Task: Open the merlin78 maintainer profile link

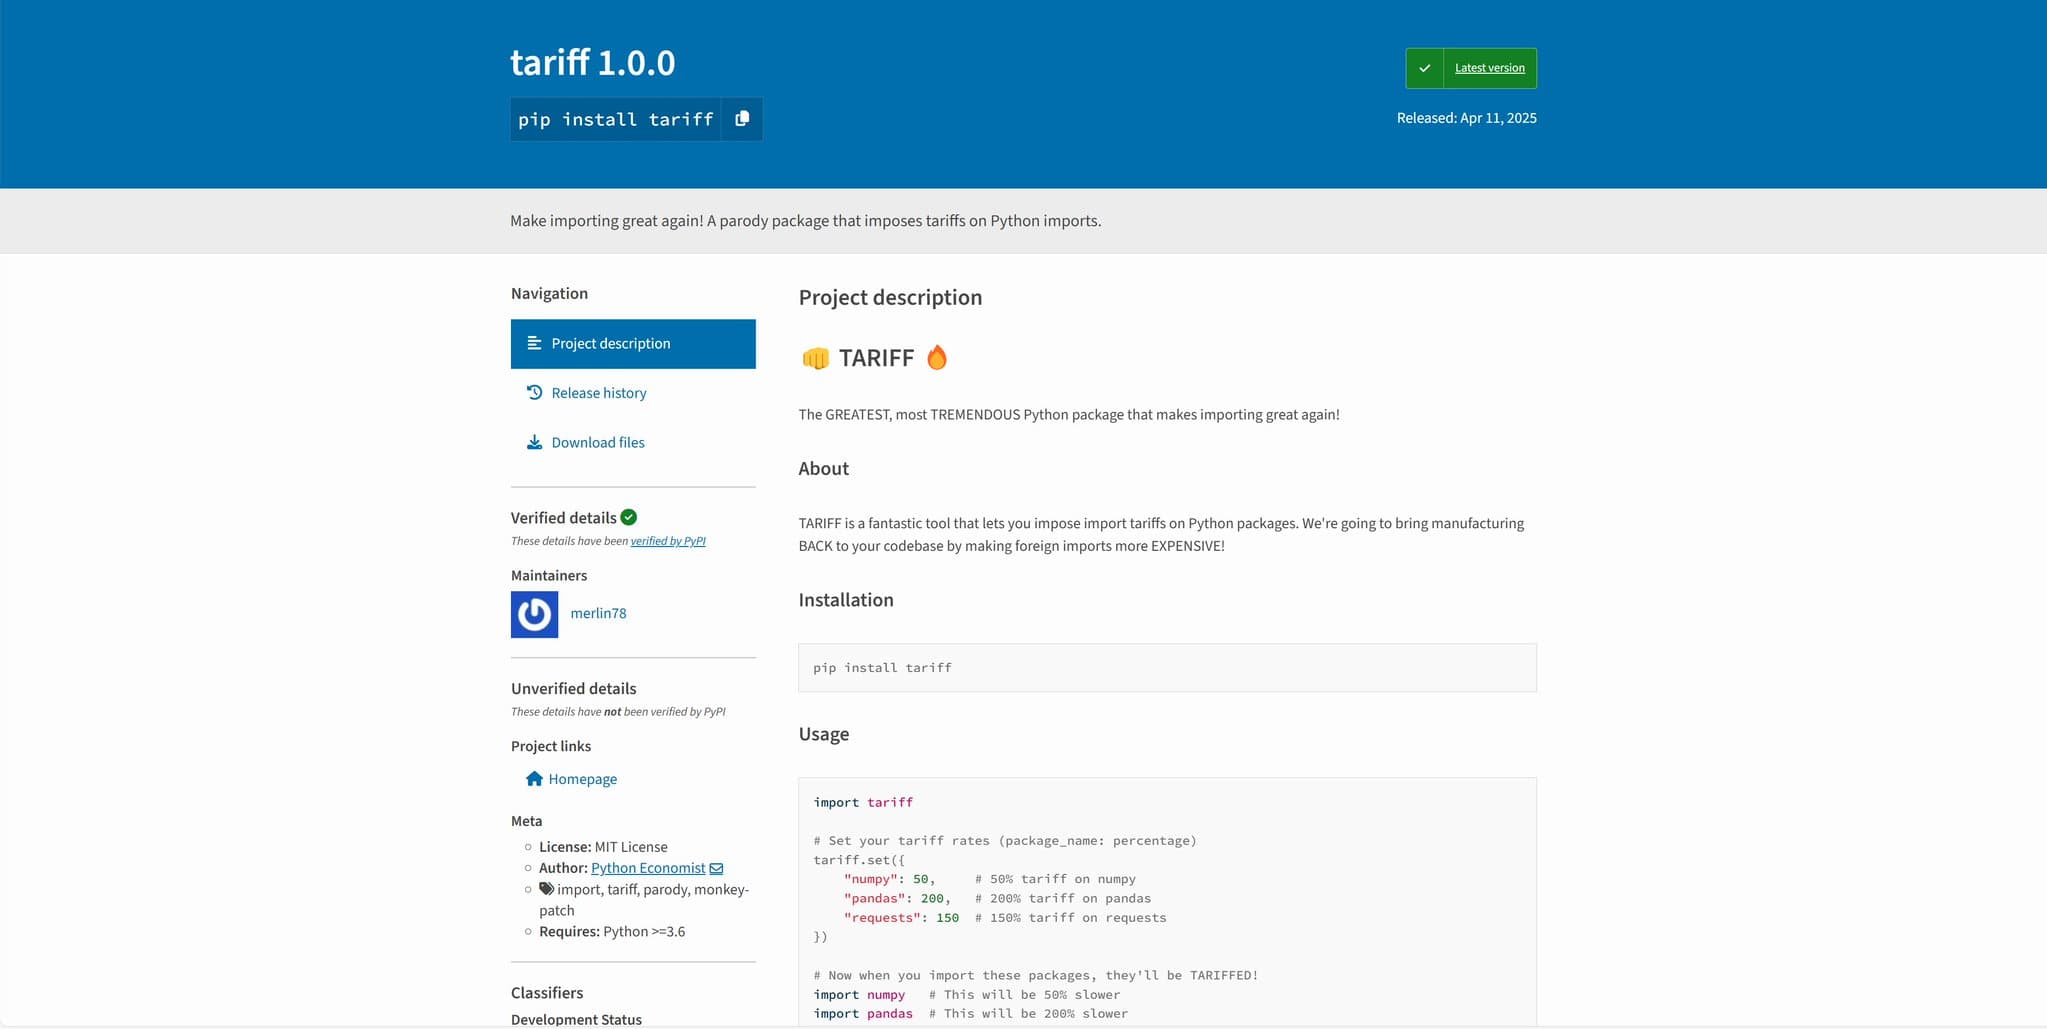Action: click(x=598, y=614)
